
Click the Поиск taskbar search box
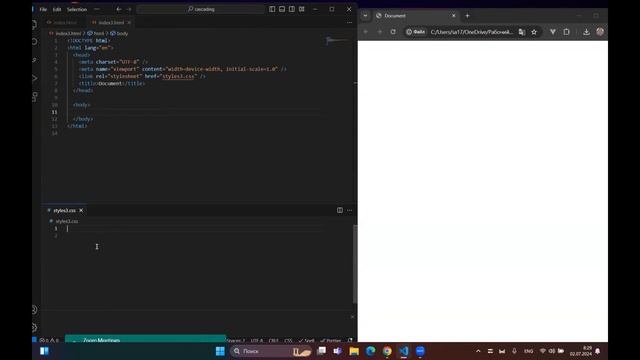click(271, 351)
